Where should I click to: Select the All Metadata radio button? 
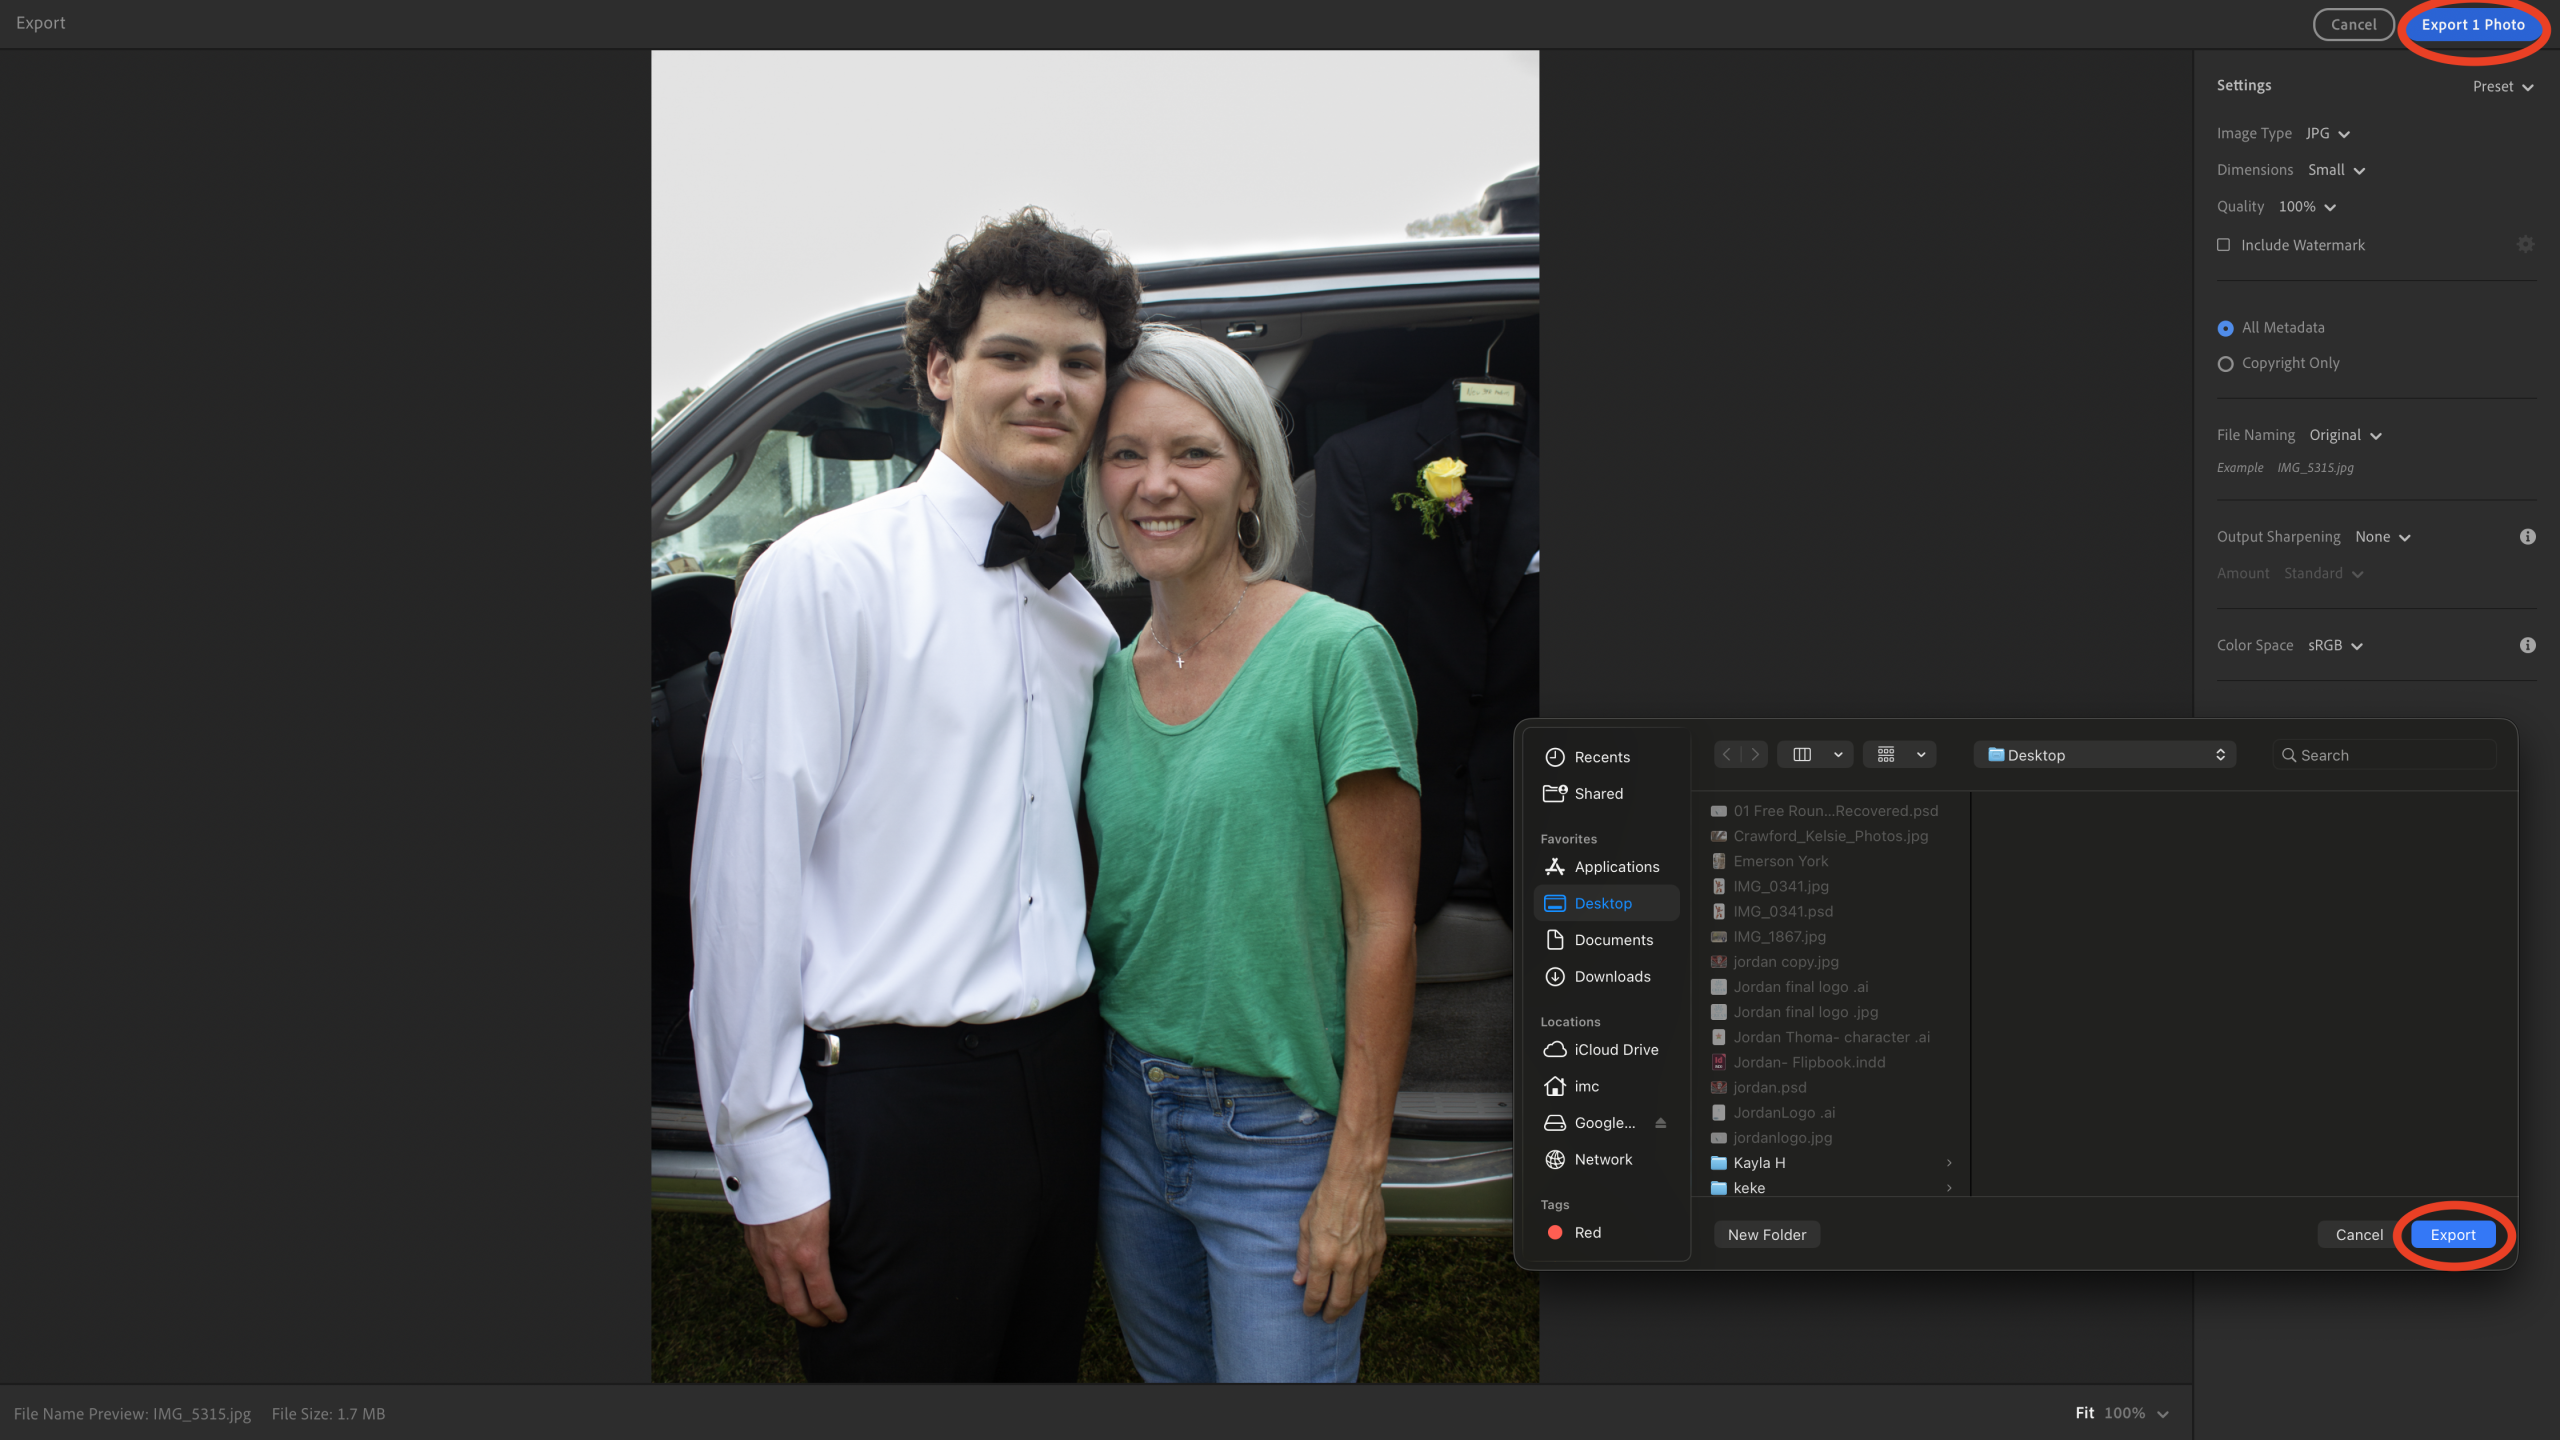pos(2225,328)
